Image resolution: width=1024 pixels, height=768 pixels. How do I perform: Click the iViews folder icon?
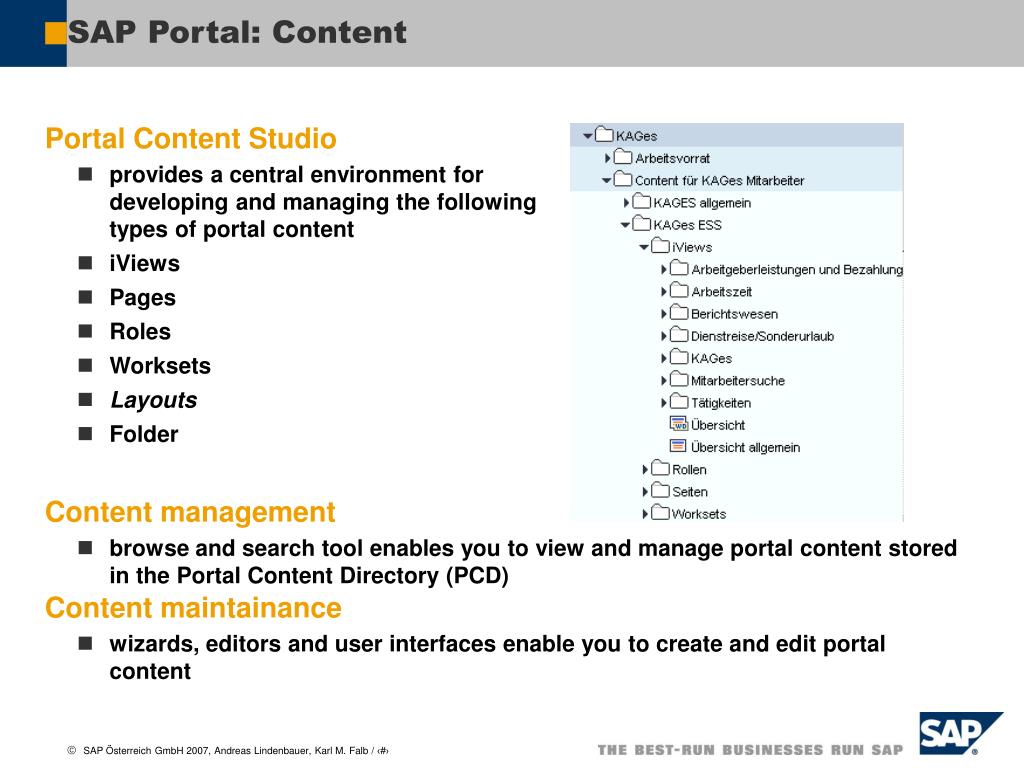pos(661,246)
